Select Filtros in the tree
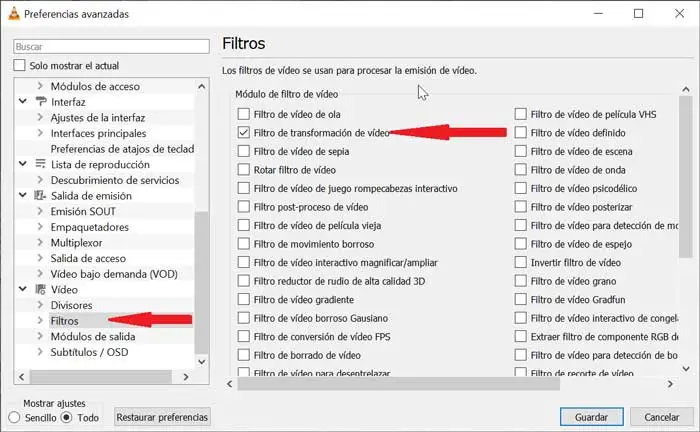Screen dimensions: 700x432 pos(70,321)
